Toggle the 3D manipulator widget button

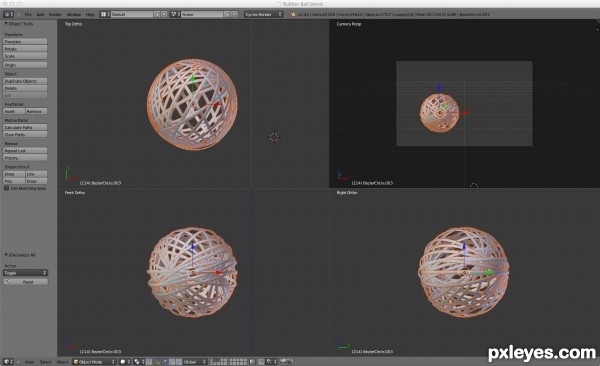click(x=158, y=362)
